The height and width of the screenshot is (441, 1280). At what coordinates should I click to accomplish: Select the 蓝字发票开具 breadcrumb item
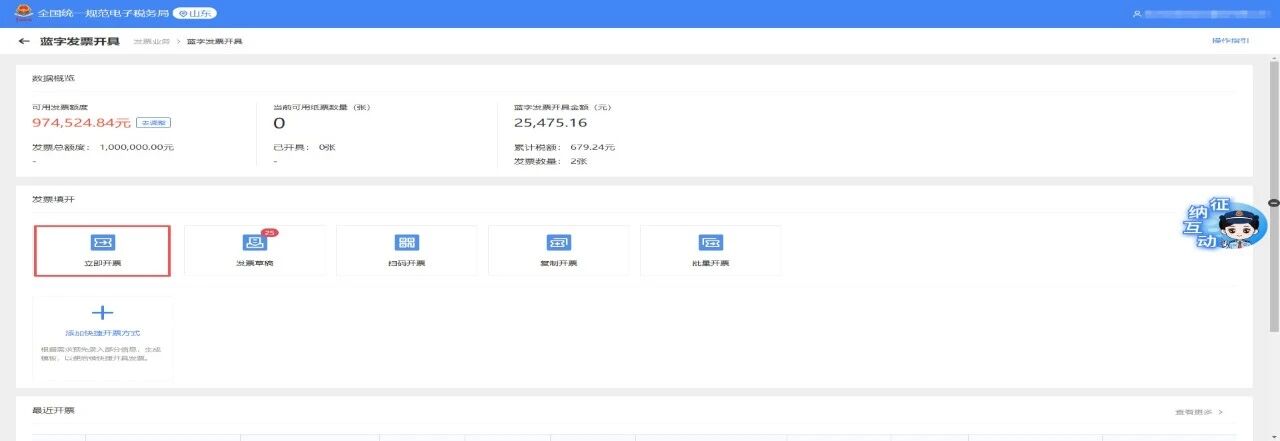[215, 42]
